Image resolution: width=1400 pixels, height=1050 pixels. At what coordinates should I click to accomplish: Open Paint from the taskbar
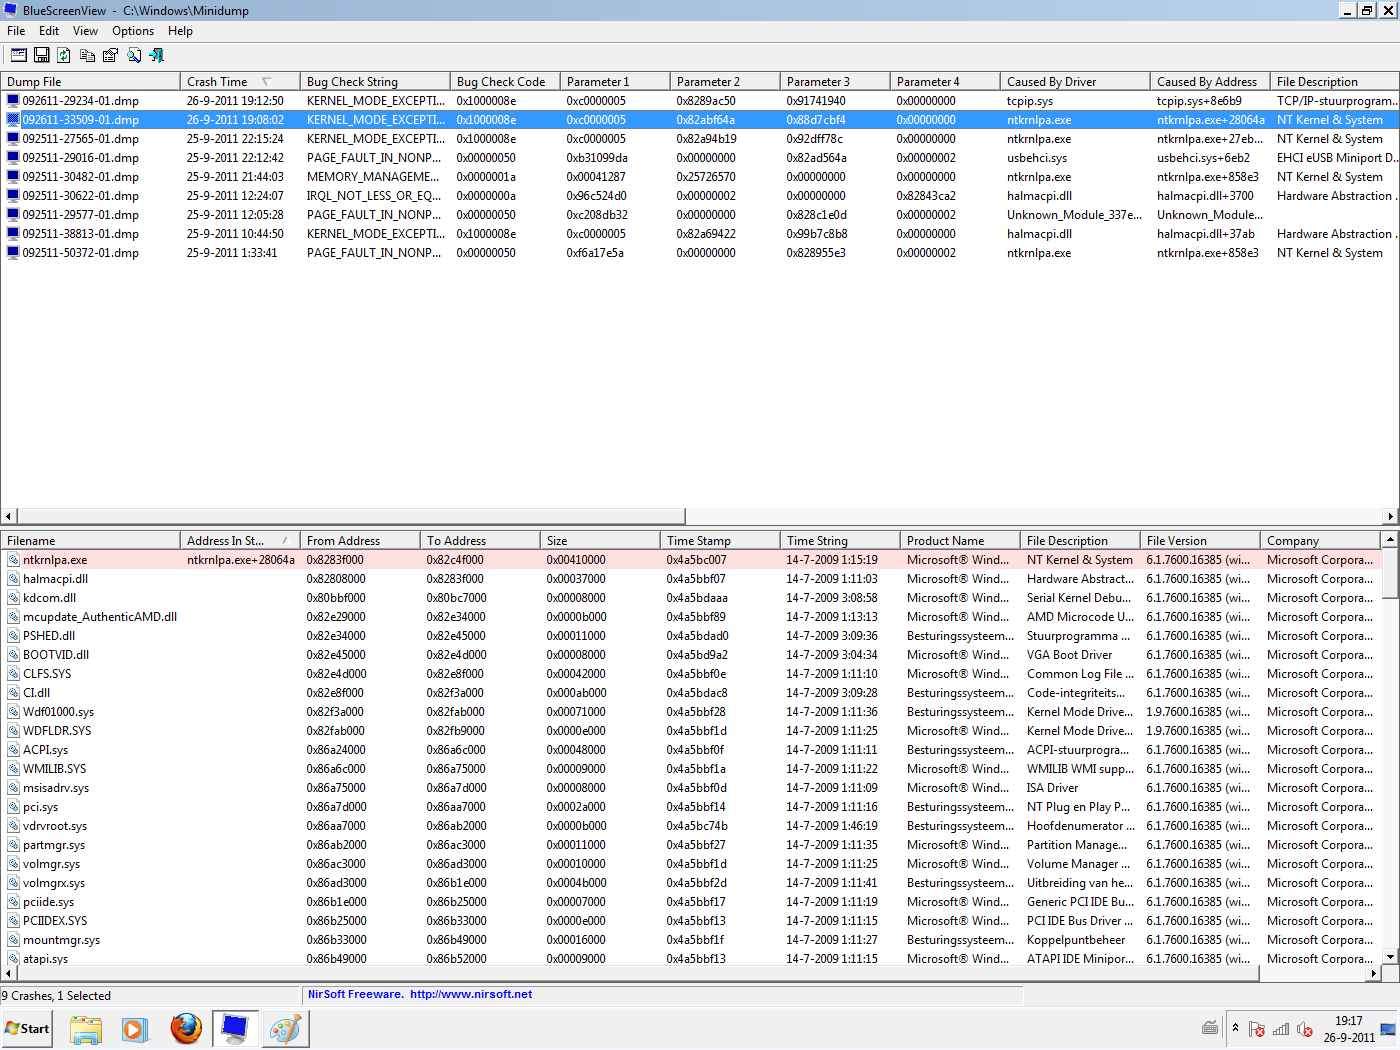[x=285, y=1029]
